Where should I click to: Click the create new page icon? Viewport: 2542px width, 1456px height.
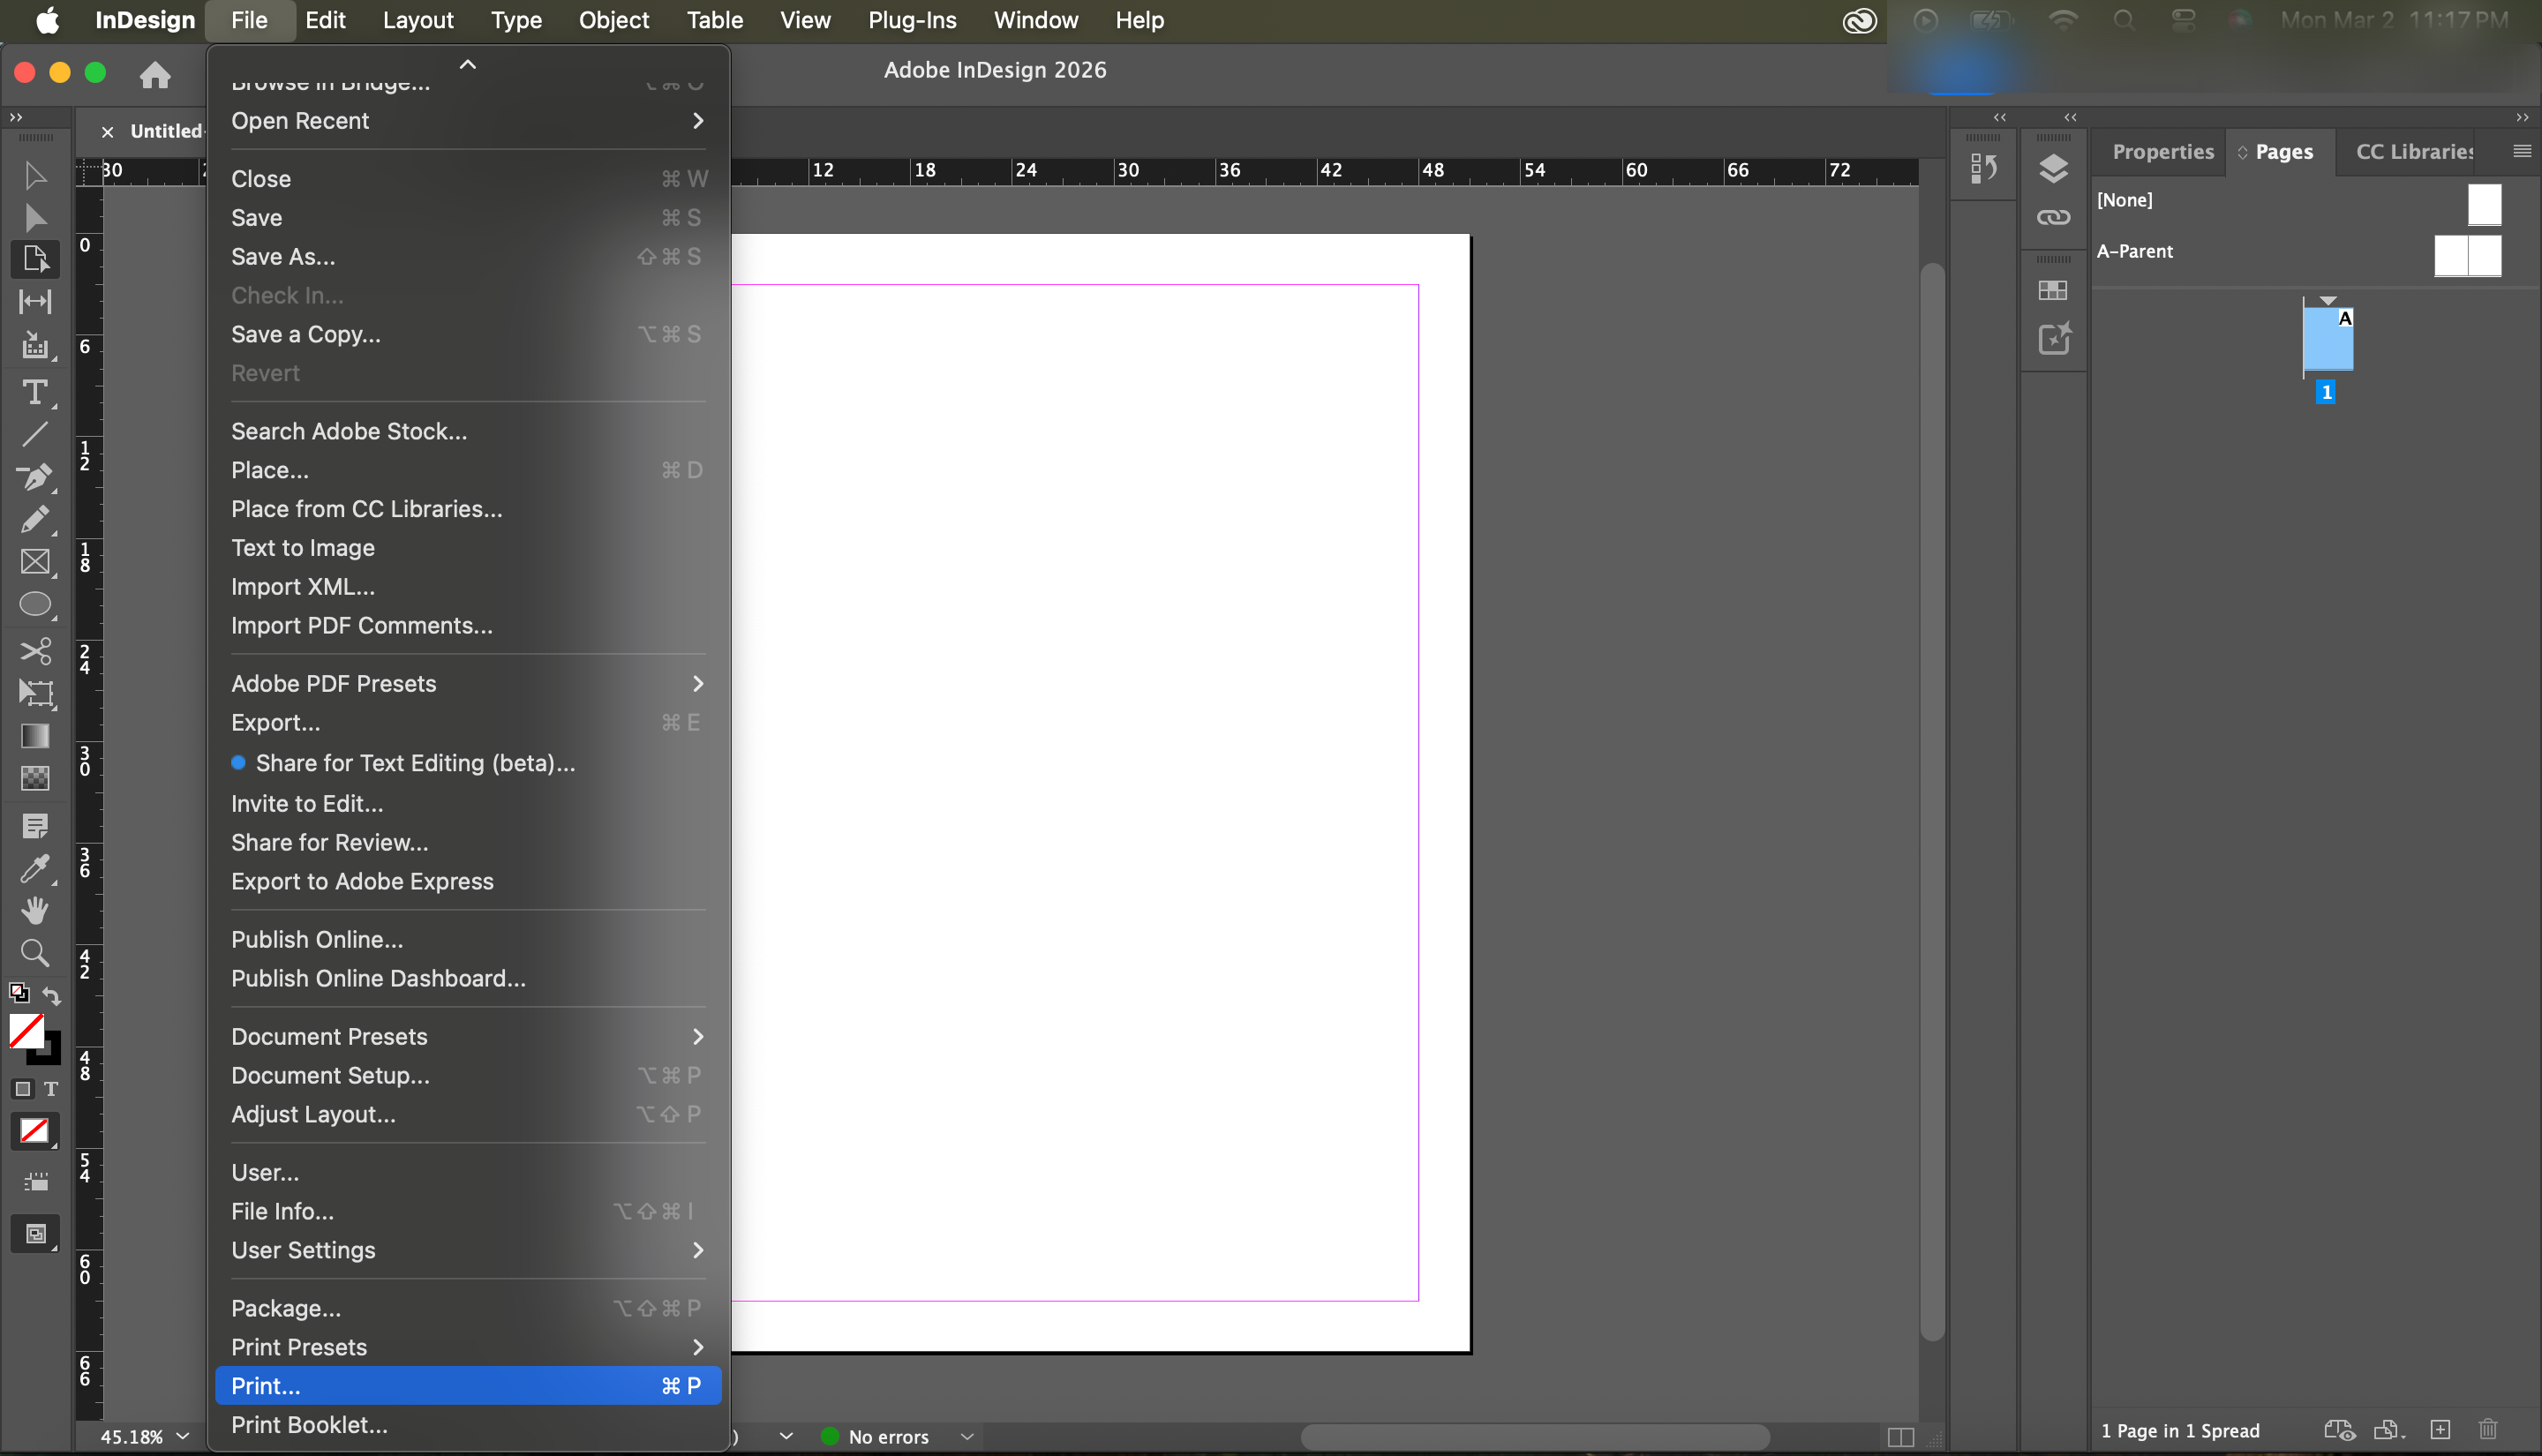point(2440,1430)
